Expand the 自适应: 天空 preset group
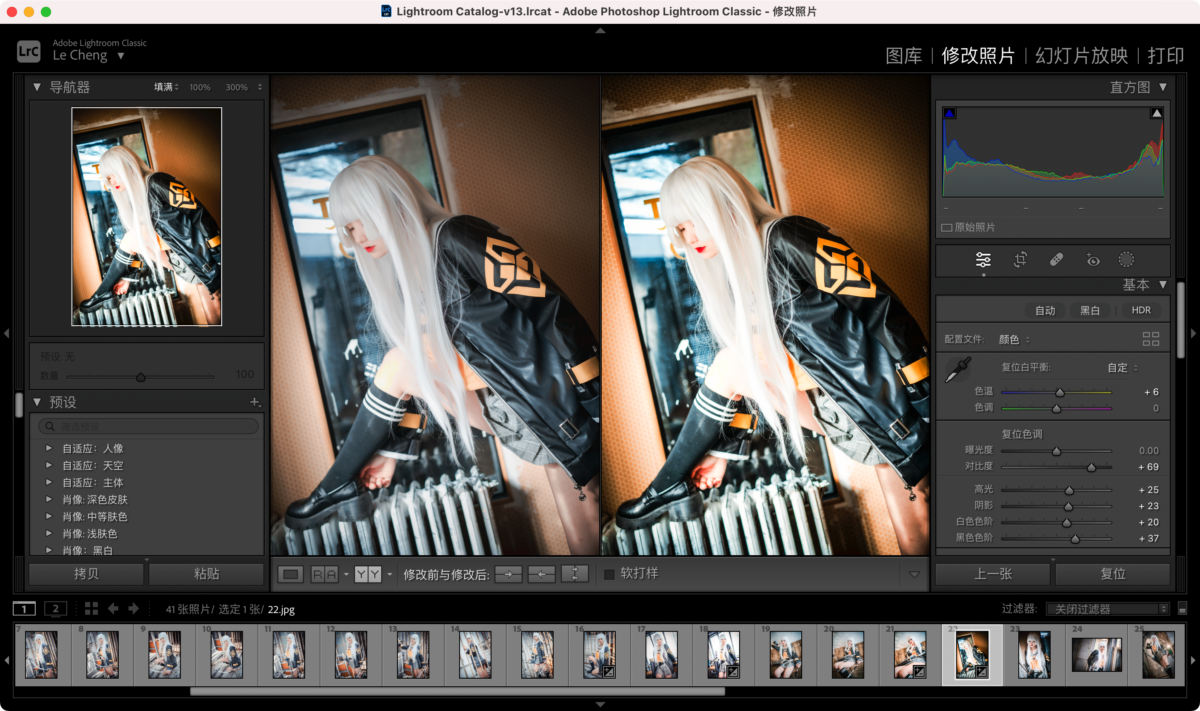Viewport: 1200px width, 711px height. pyautogui.click(x=48, y=466)
